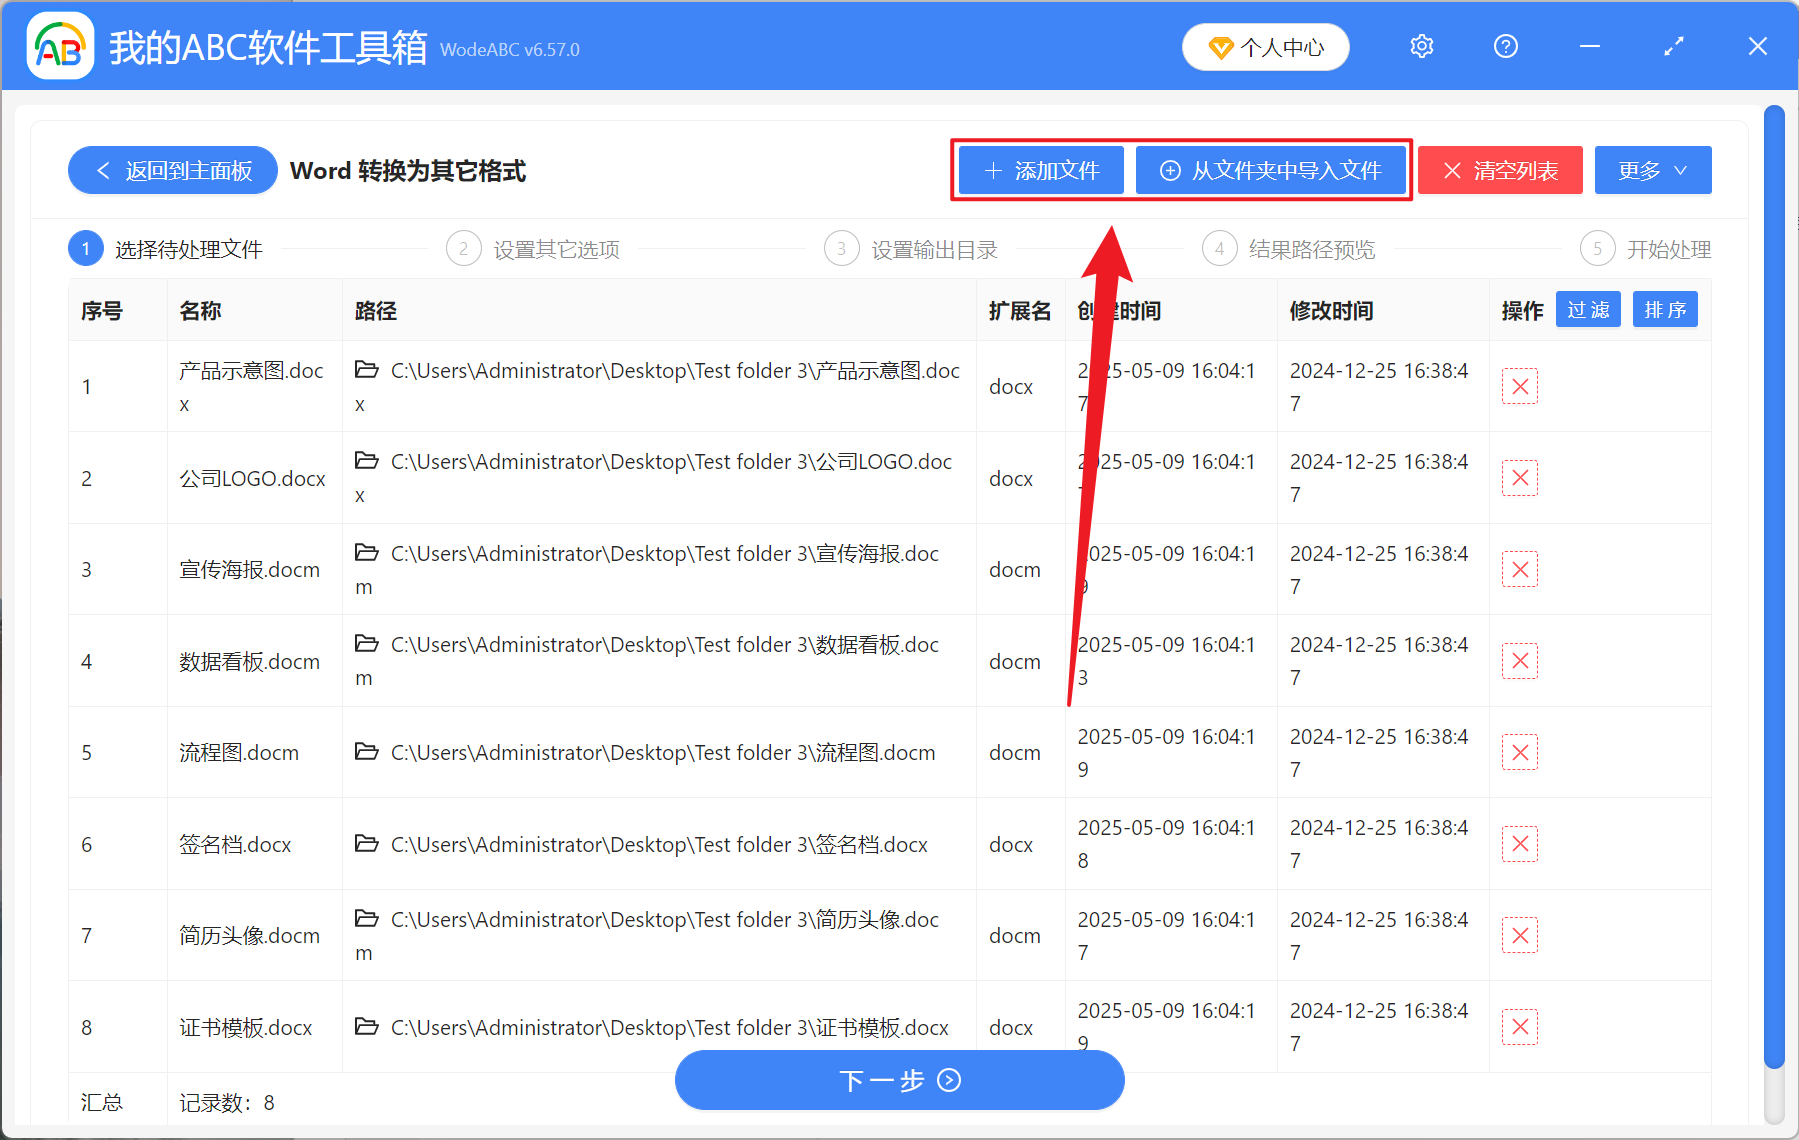Click the folder icon beside 公司LOGO.docx path
Screen dimensions: 1799x1140
coord(365,459)
